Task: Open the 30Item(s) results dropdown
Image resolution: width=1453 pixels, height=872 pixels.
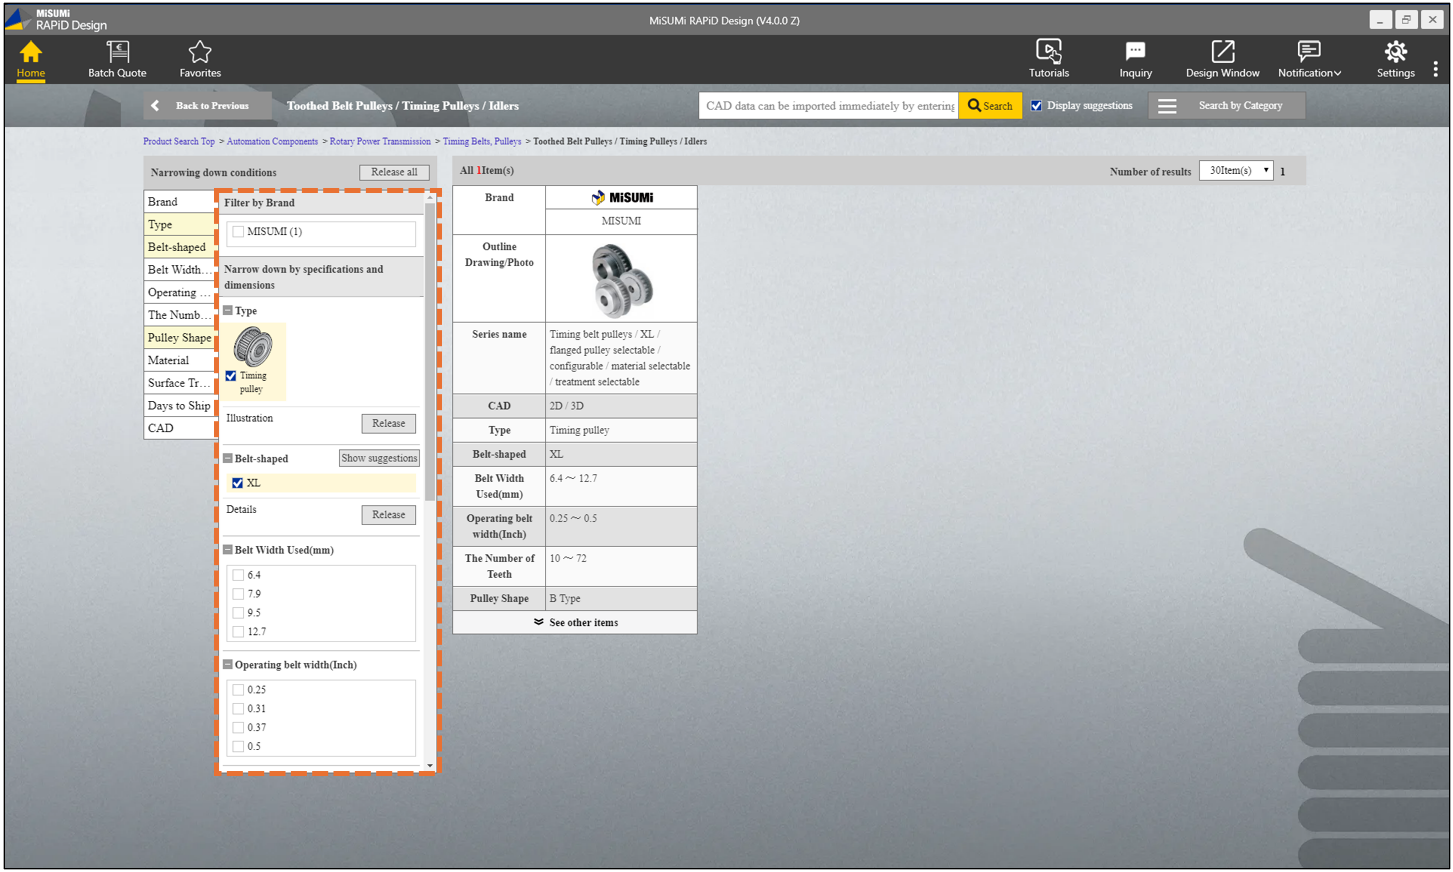Action: 1236,171
